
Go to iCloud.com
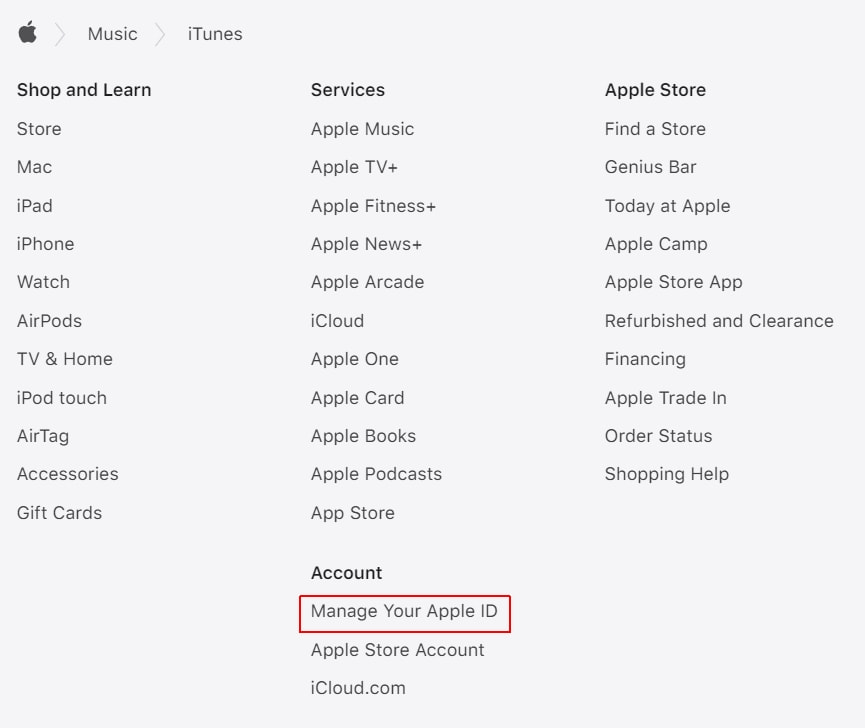point(358,687)
